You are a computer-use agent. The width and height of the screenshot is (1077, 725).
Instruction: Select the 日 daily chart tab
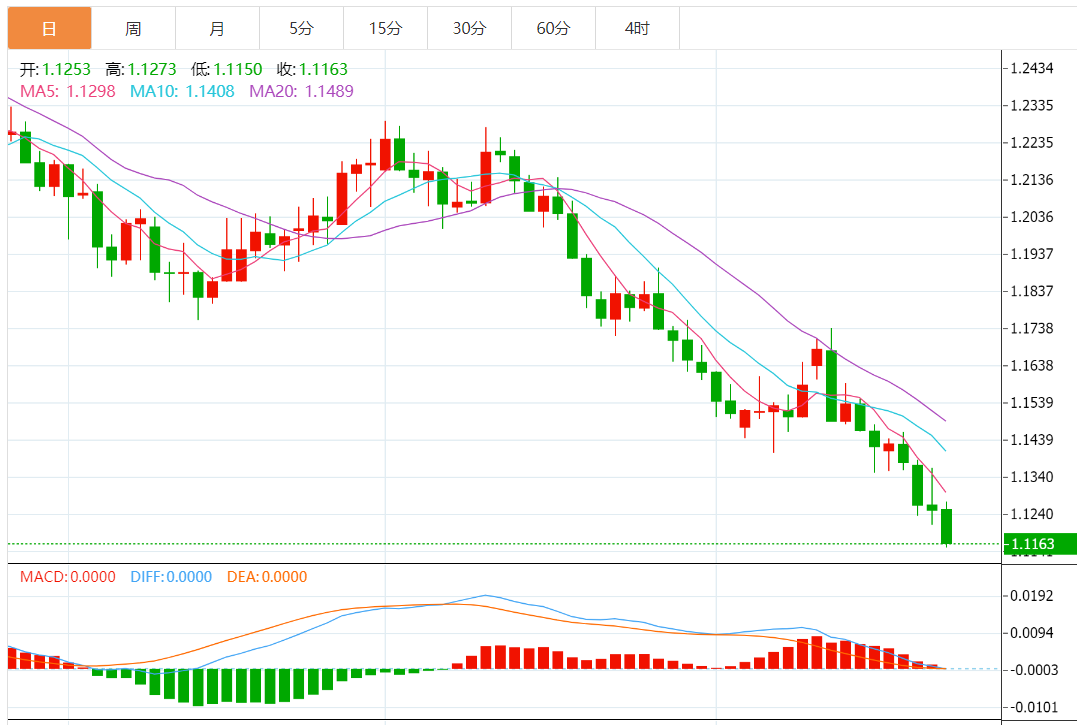(x=49, y=28)
